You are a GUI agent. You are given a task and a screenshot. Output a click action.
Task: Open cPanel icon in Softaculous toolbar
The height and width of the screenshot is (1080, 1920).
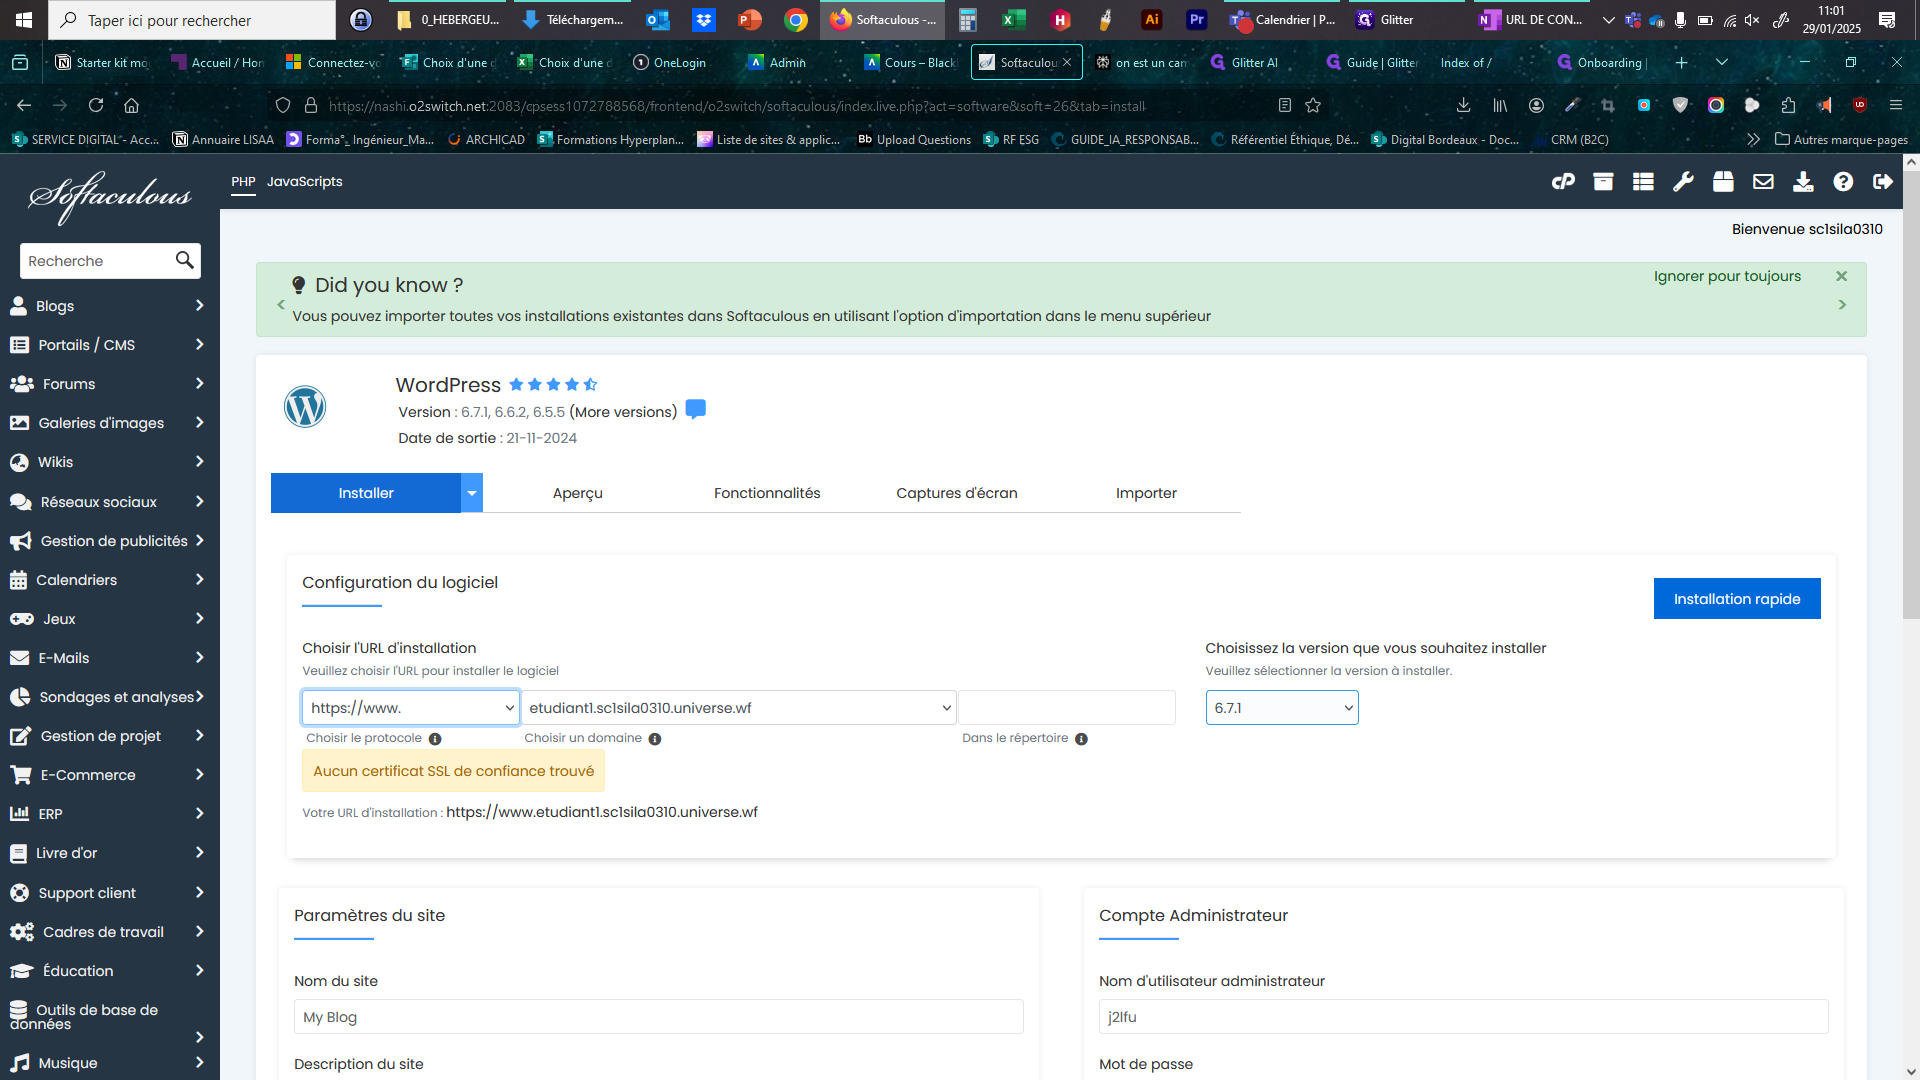click(1563, 181)
